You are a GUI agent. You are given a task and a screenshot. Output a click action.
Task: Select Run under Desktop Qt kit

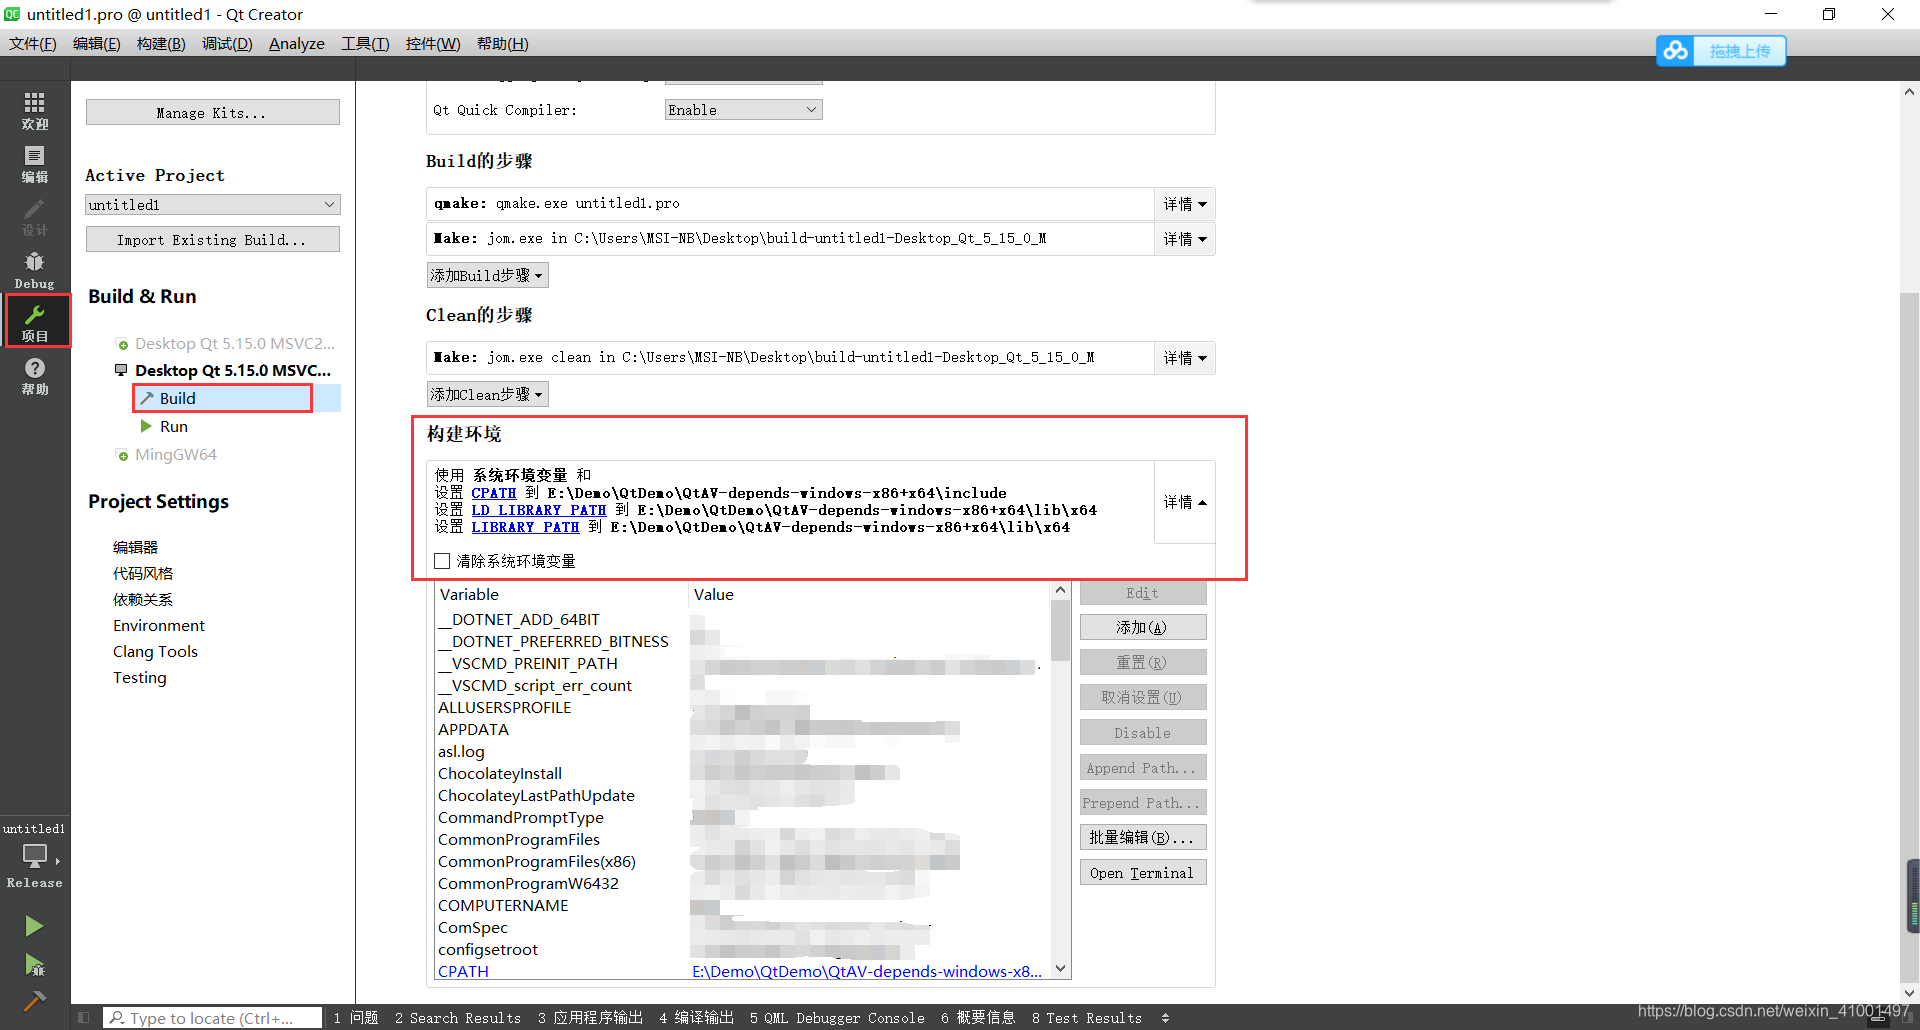click(173, 426)
